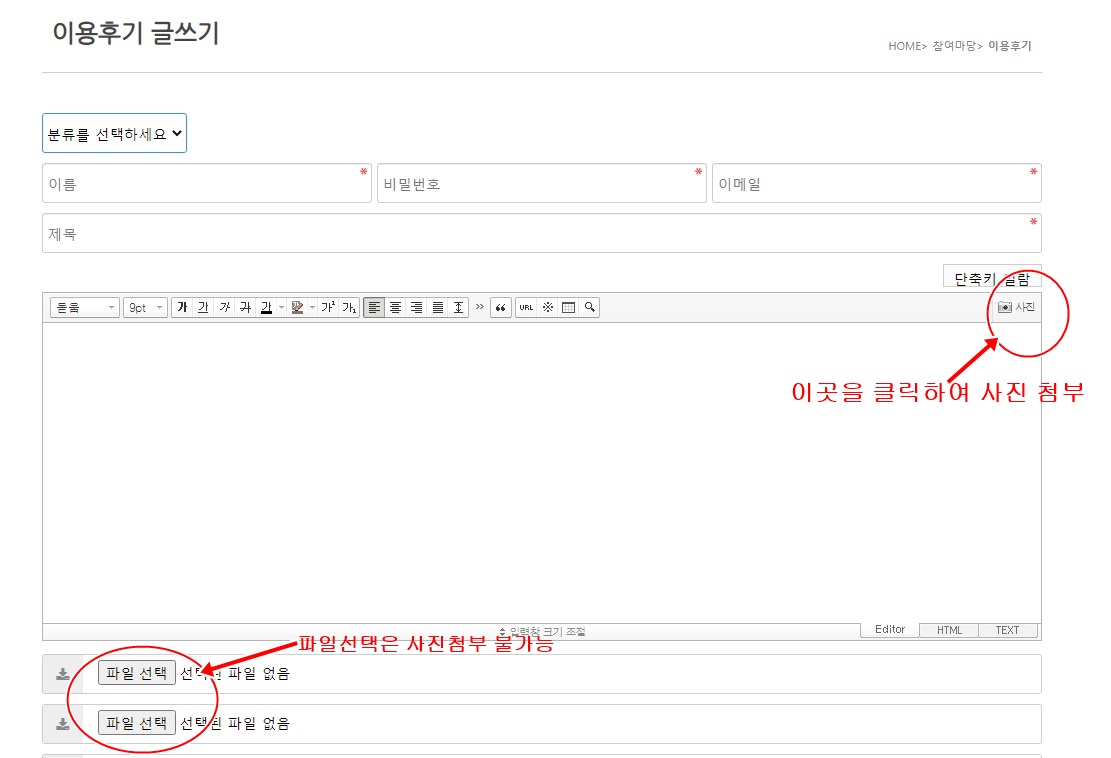Align text left
Viewport: 1111px width, 758px height.
click(x=374, y=307)
